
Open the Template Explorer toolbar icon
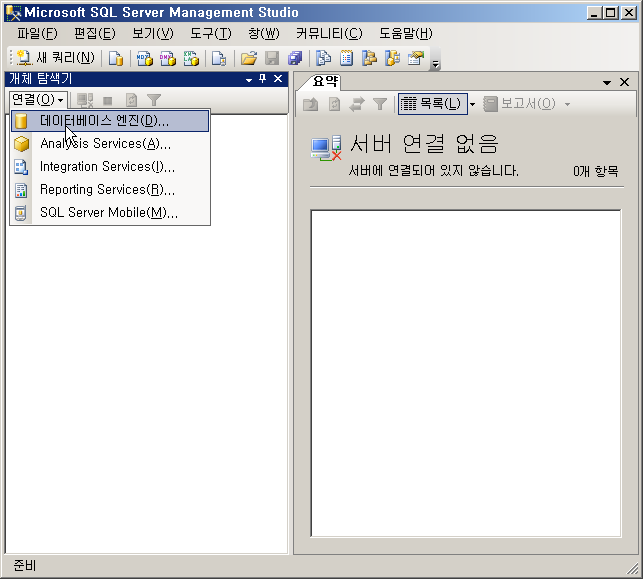[392, 58]
